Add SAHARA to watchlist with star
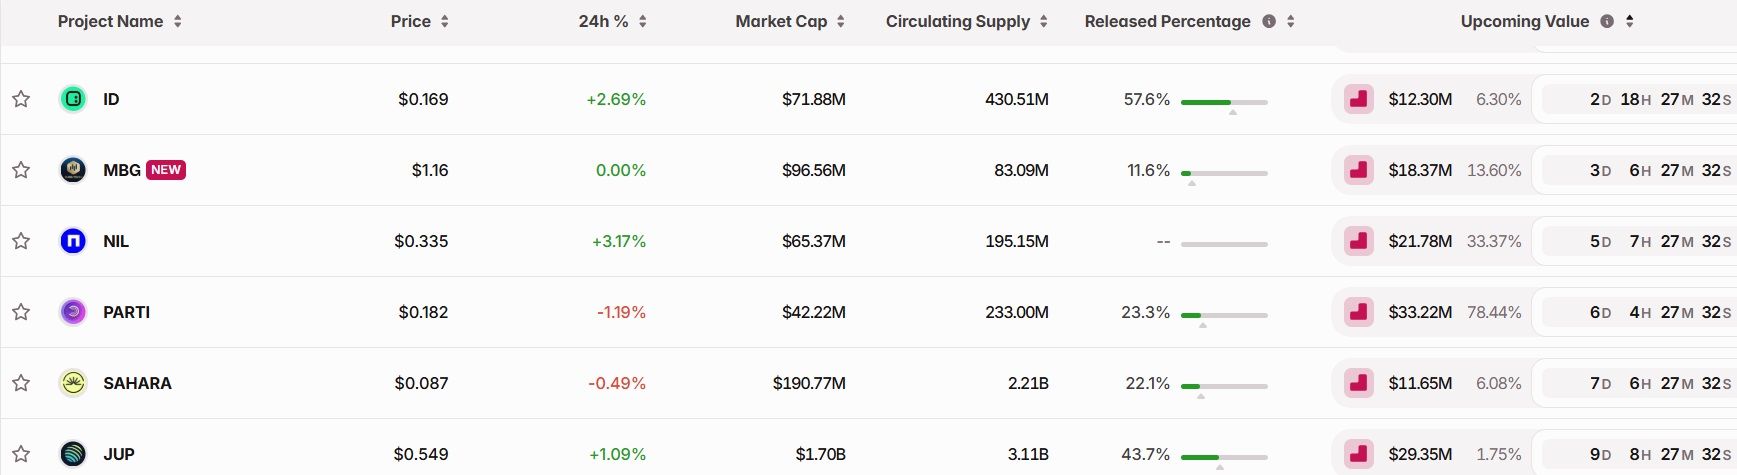The width and height of the screenshot is (1737, 475). point(21,383)
